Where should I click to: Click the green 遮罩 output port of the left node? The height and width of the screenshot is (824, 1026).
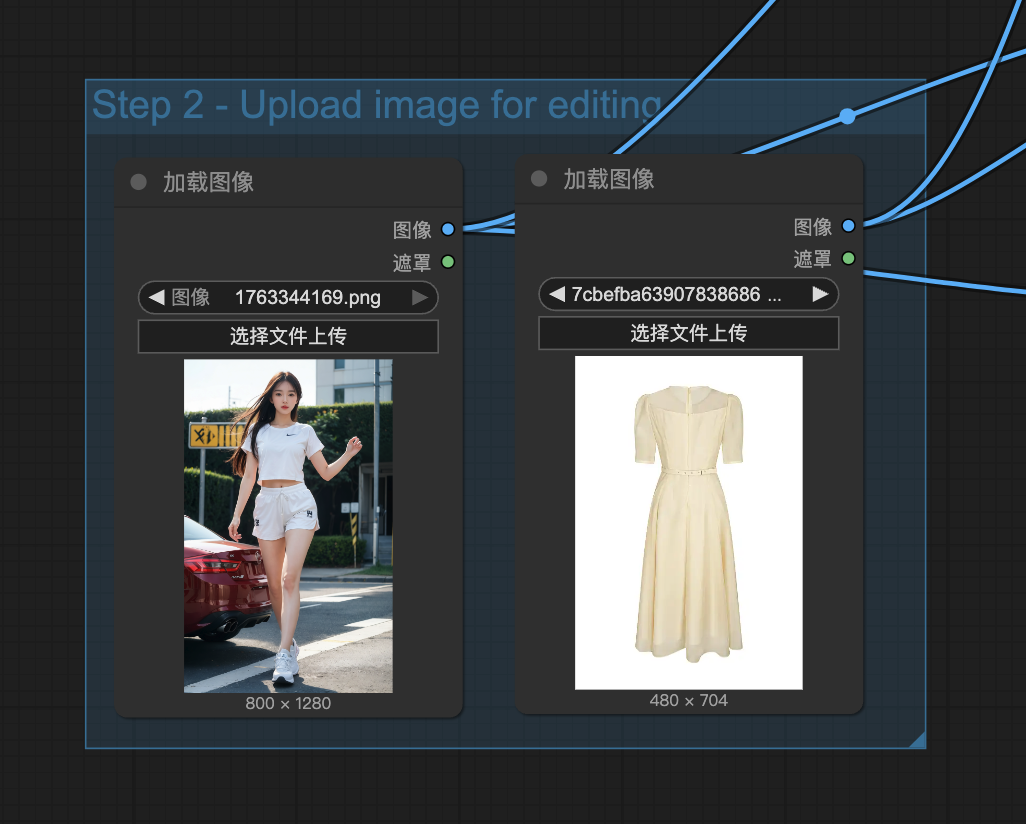coord(448,262)
